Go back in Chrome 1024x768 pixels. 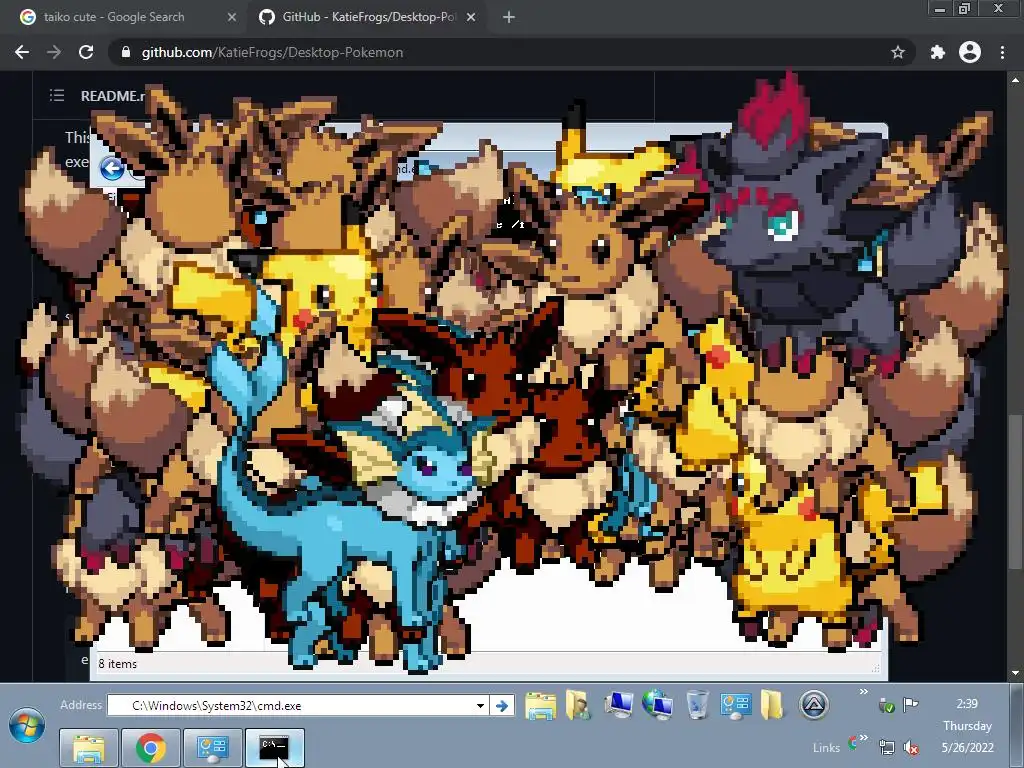tap(22, 52)
